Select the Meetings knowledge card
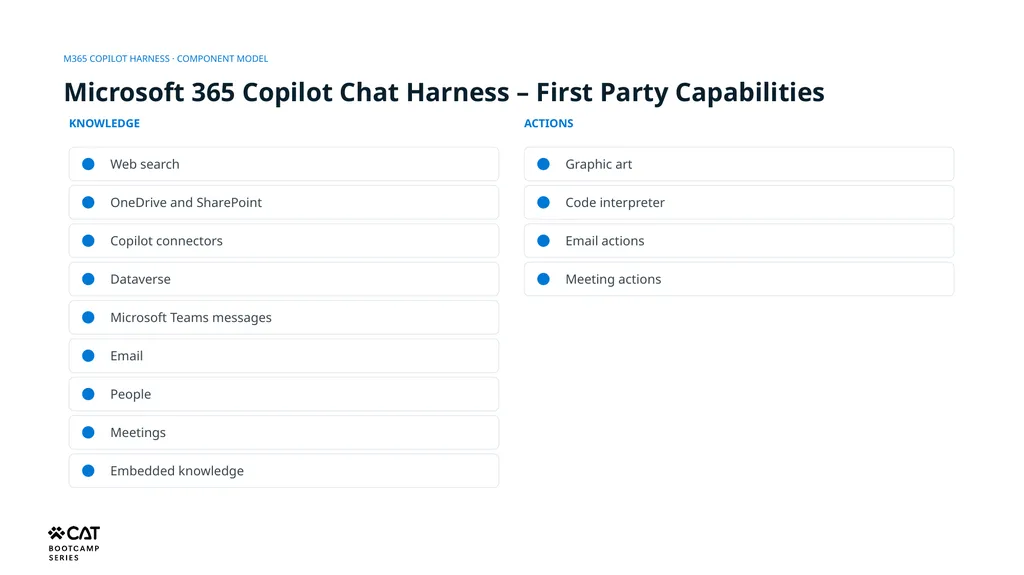The image size is (1024, 575). tap(284, 433)
